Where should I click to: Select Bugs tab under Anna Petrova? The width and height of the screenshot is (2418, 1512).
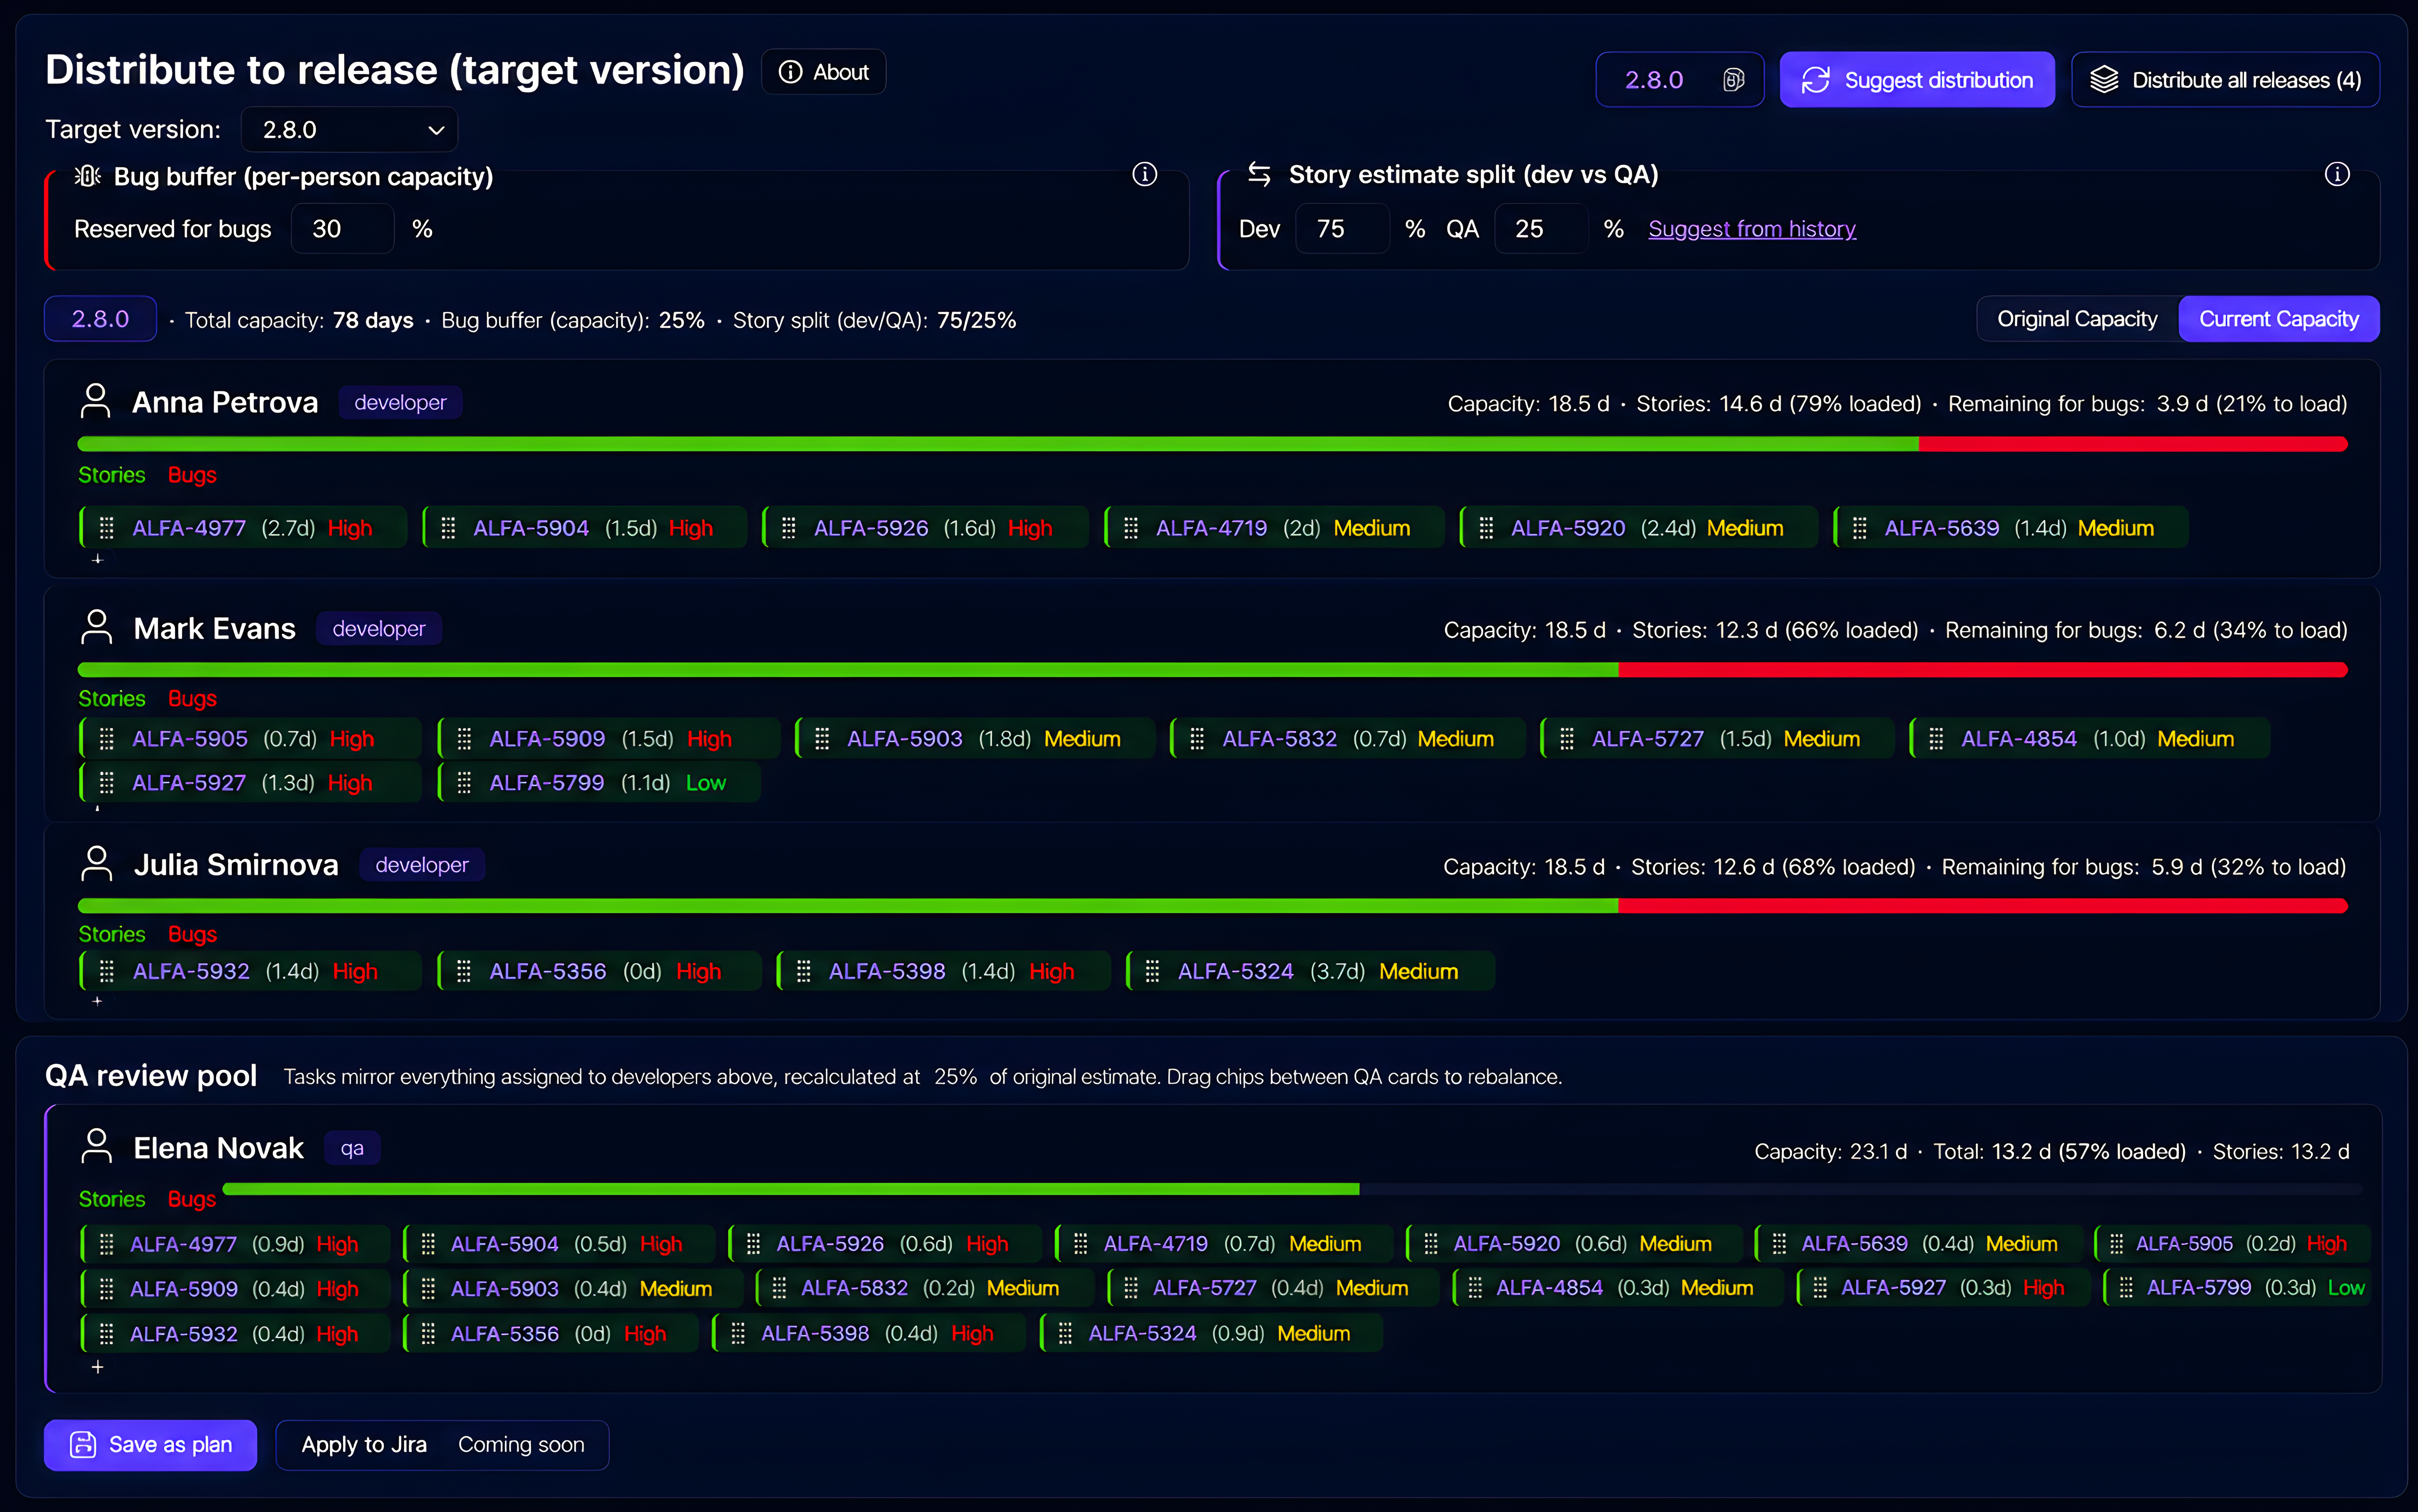192,475
